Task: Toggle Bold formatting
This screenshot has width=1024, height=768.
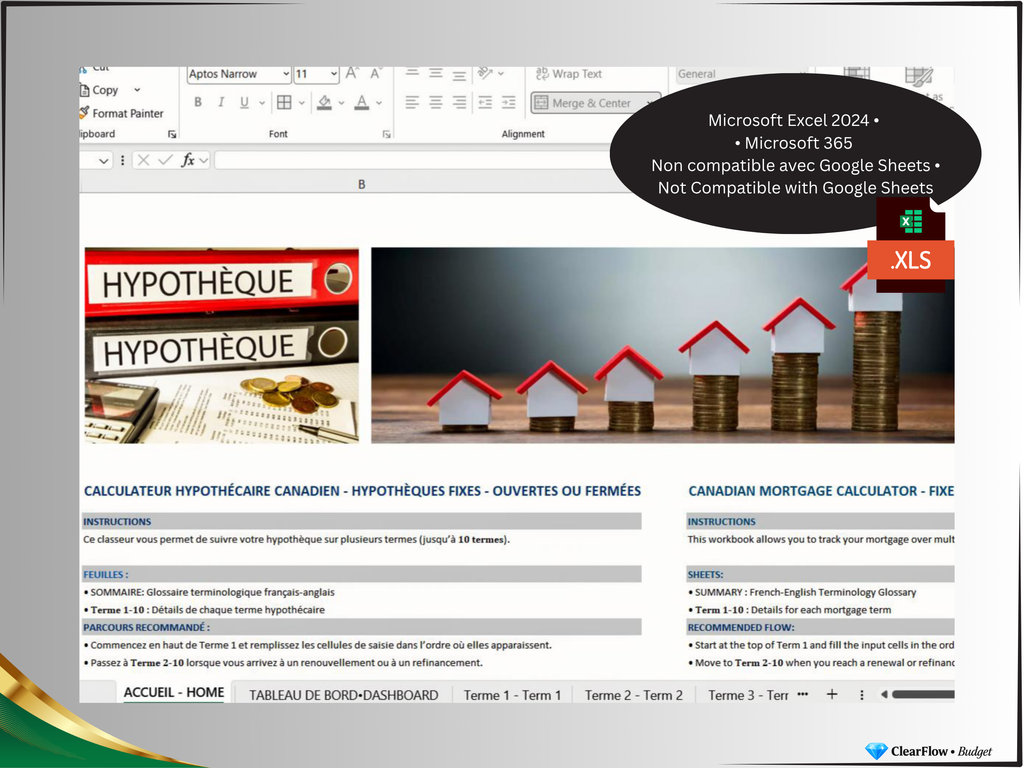Action: pyautogui.click(x=198, y=103)
